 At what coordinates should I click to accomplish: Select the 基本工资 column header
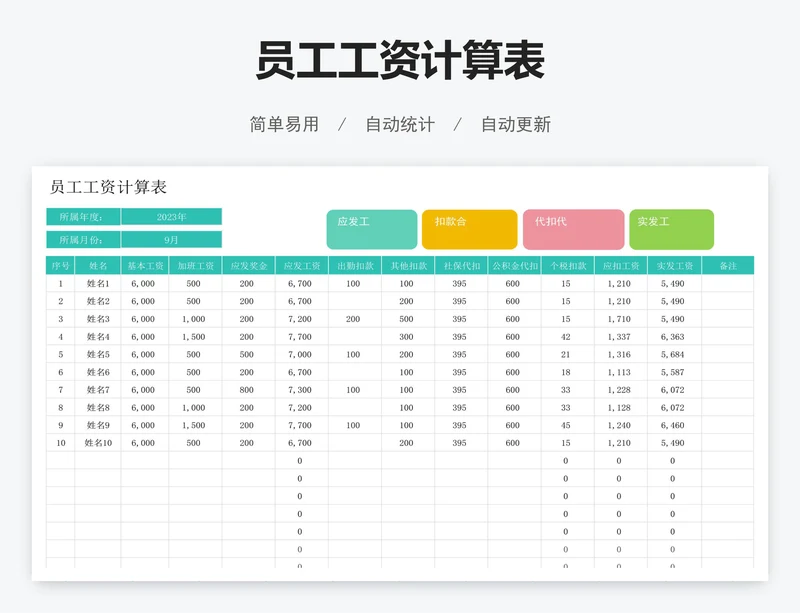[145, 265]
